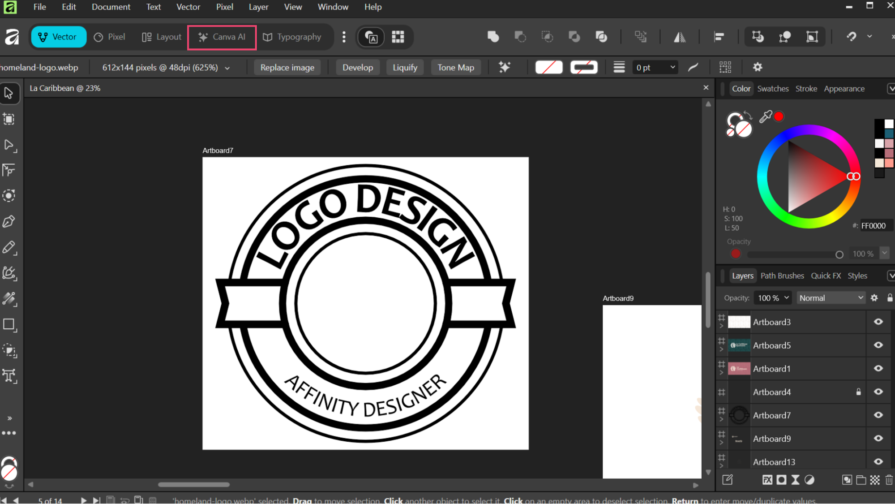Click the context toolbar settings gear

coord(757,67)
